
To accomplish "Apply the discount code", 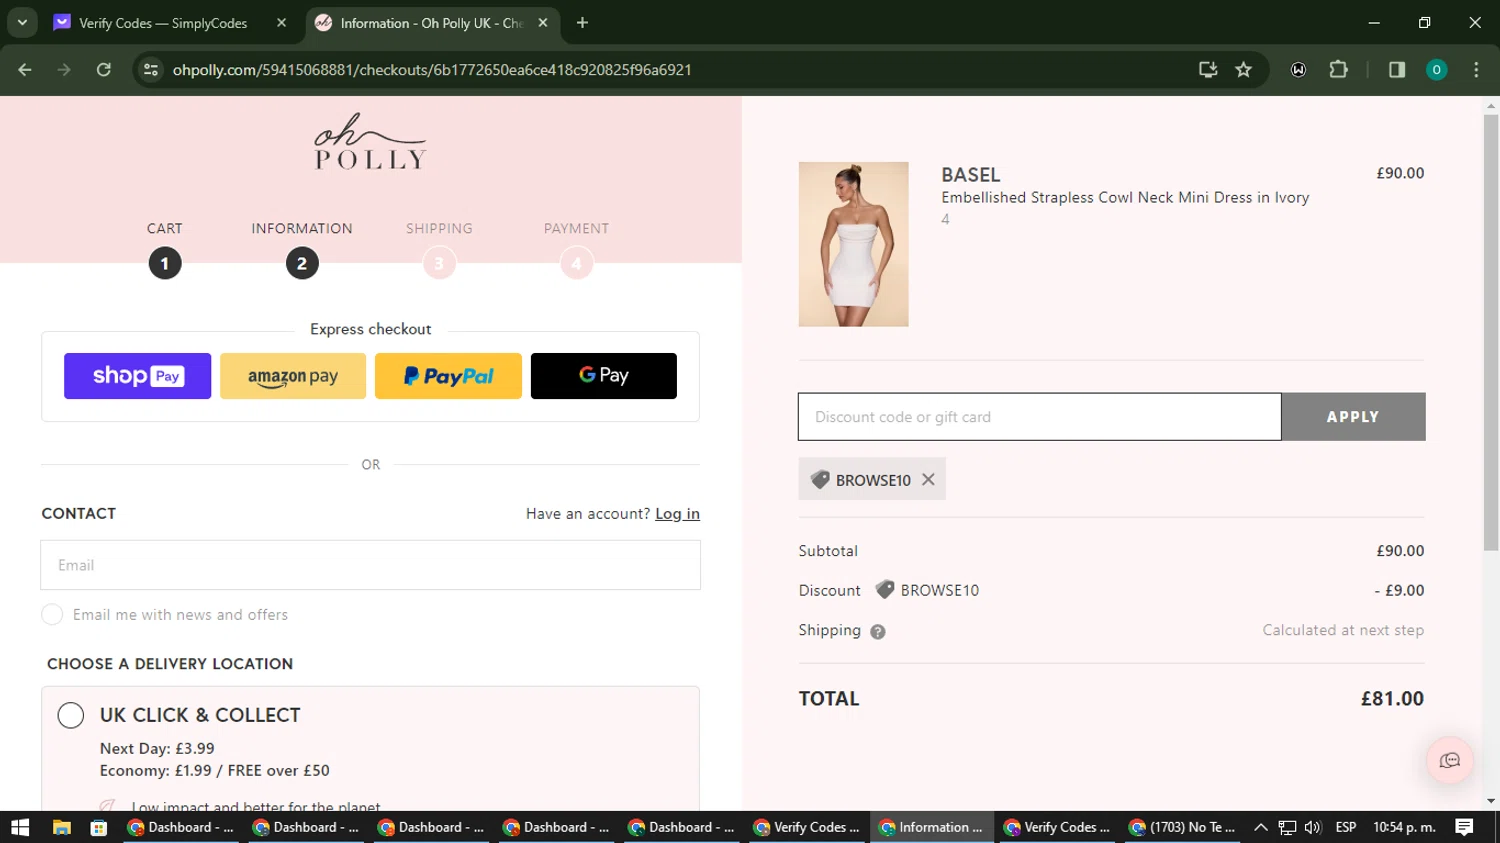I will (1353, 417).
